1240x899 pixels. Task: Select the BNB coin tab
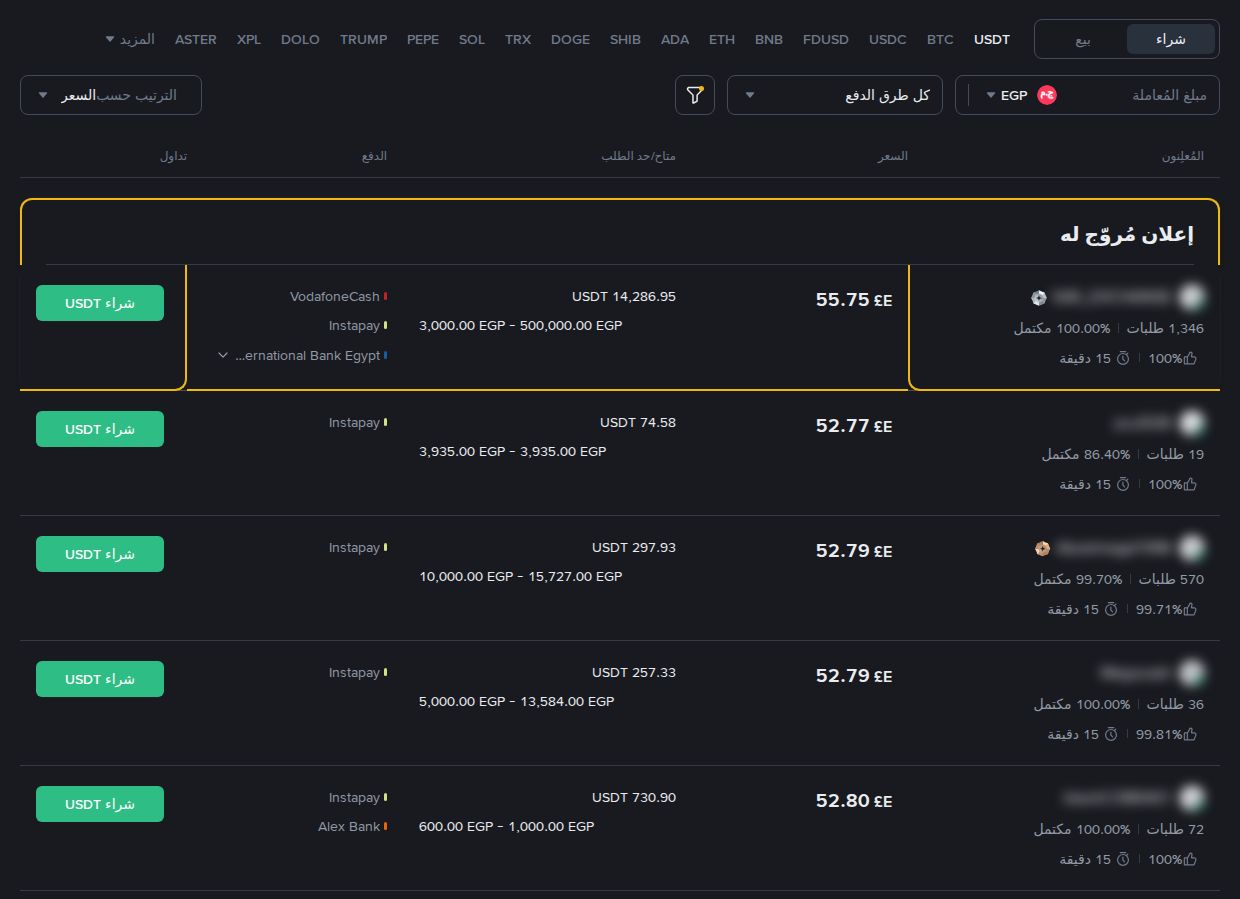click(769, 40)
